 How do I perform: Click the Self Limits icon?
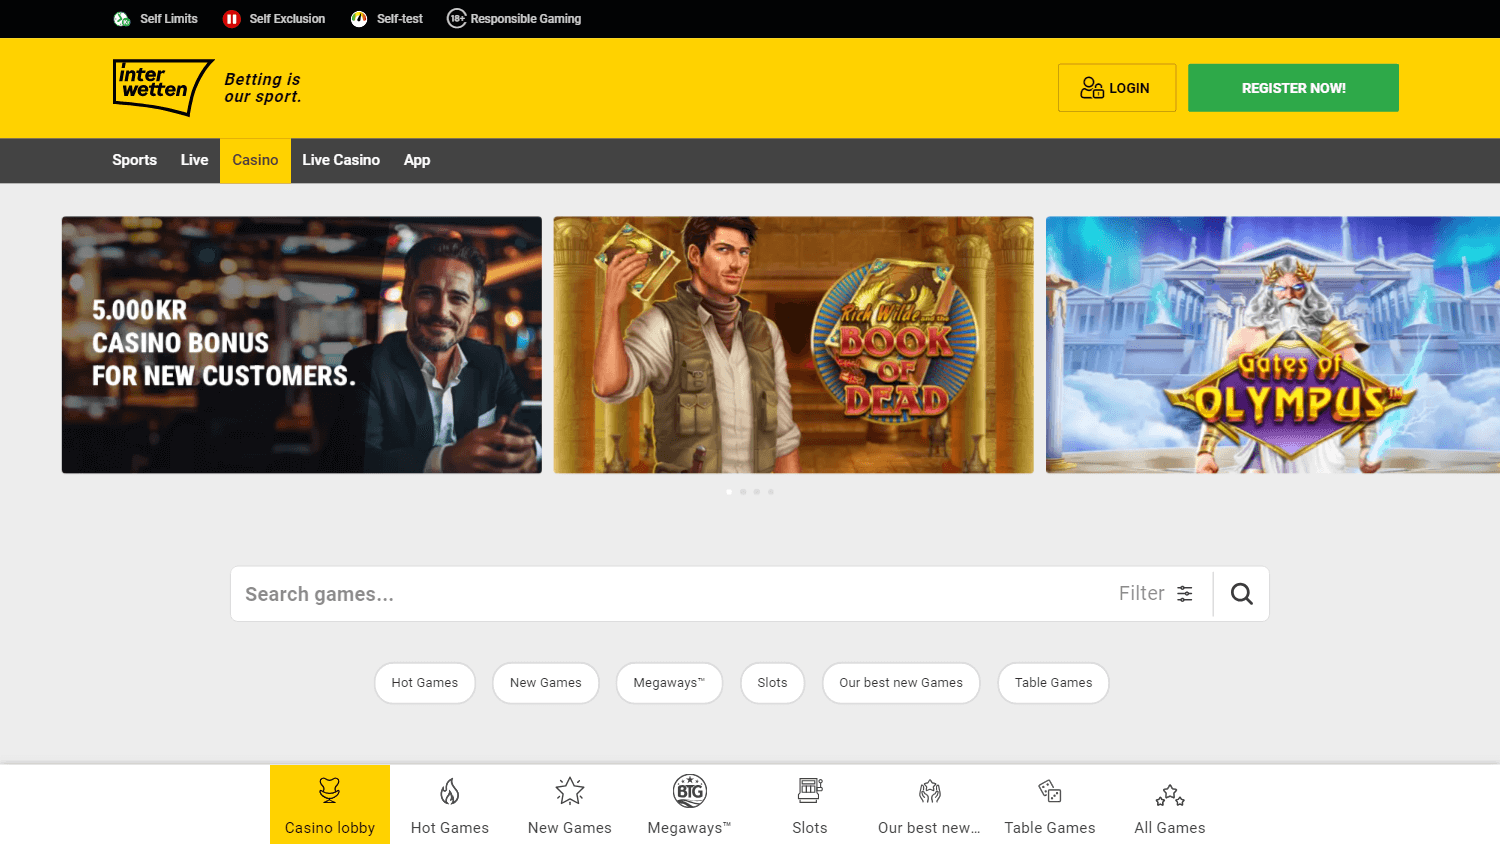click(x=122, y=19)
